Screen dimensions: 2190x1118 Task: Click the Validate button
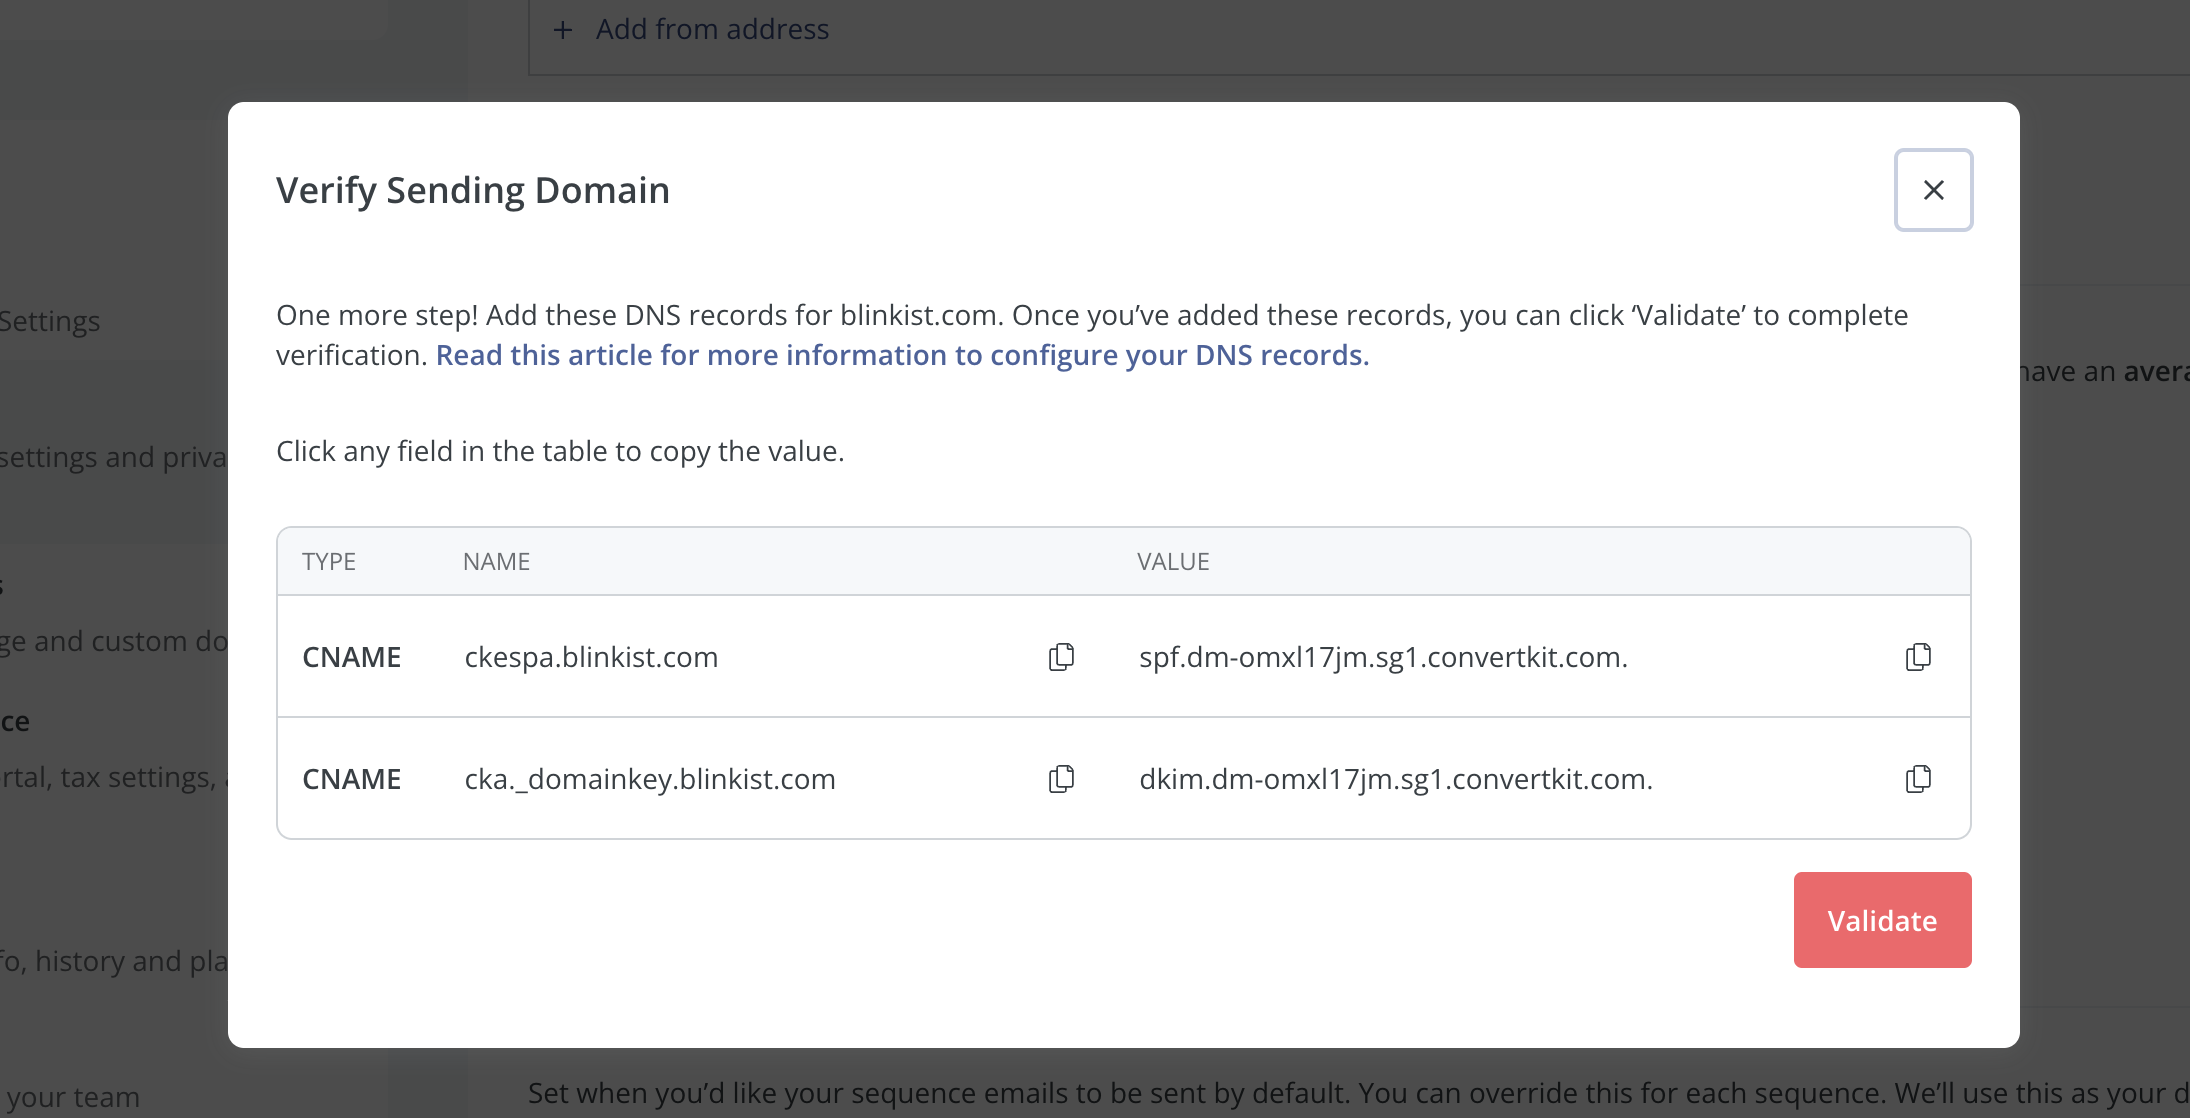1881,919
